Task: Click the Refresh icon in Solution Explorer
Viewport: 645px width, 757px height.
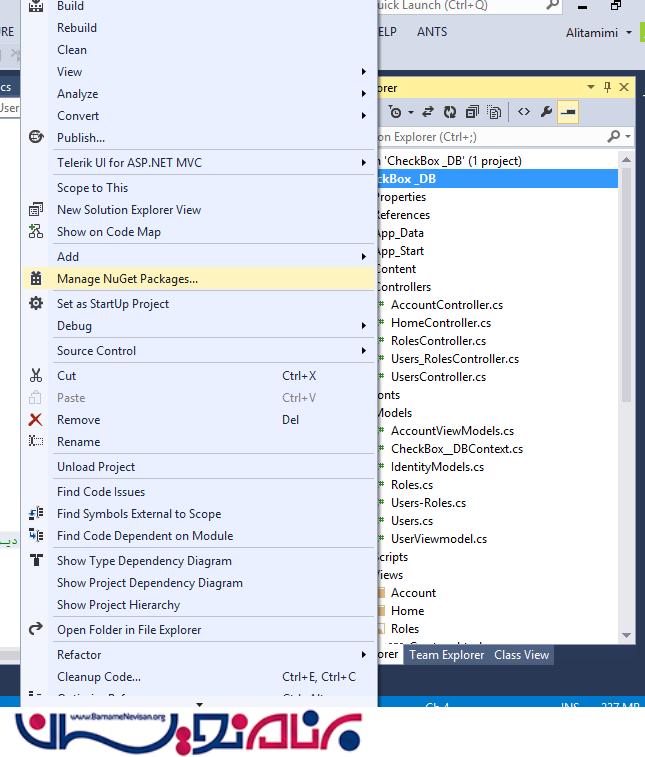Action: tap(450, 112)
